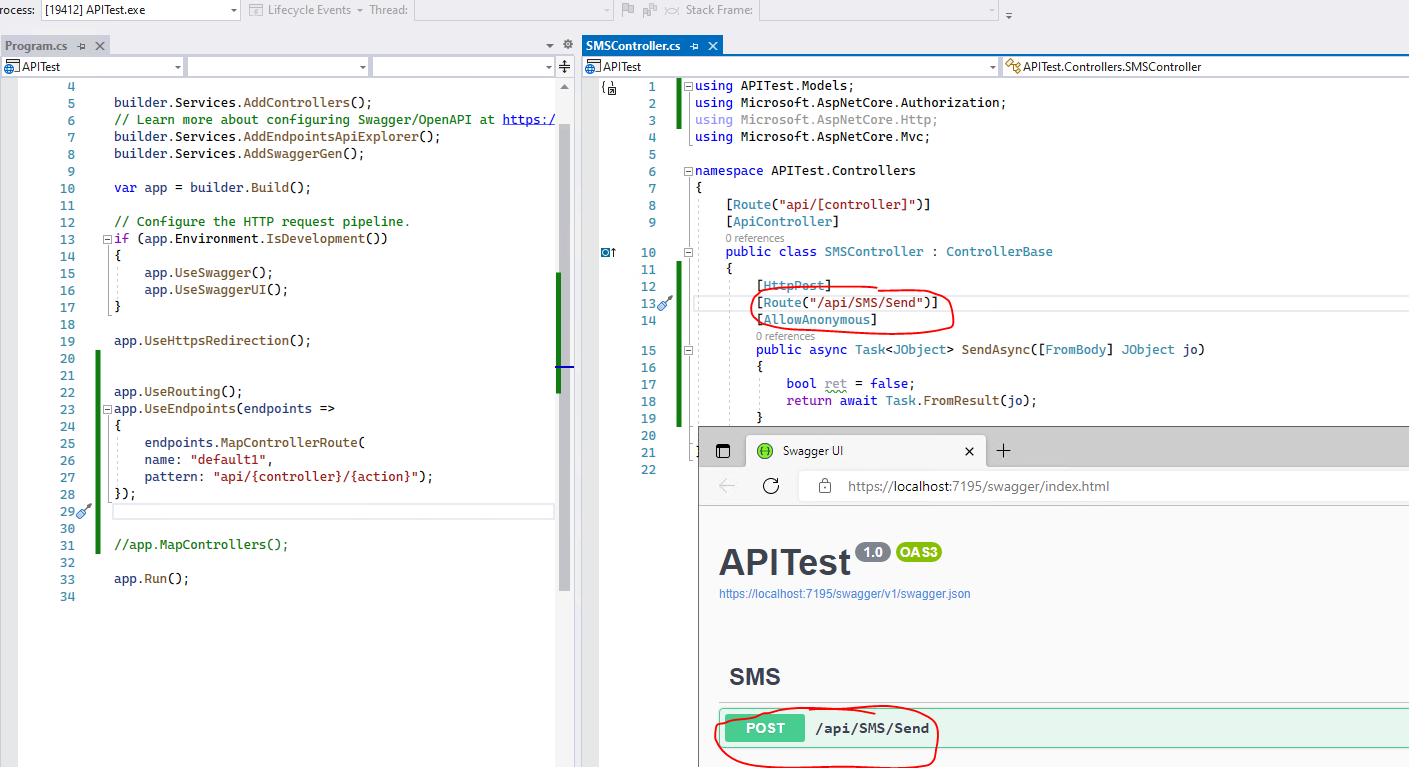Click 0 references above SMSController class
Viewport: 1409px width, 768px height.
(x=755, y=238)
